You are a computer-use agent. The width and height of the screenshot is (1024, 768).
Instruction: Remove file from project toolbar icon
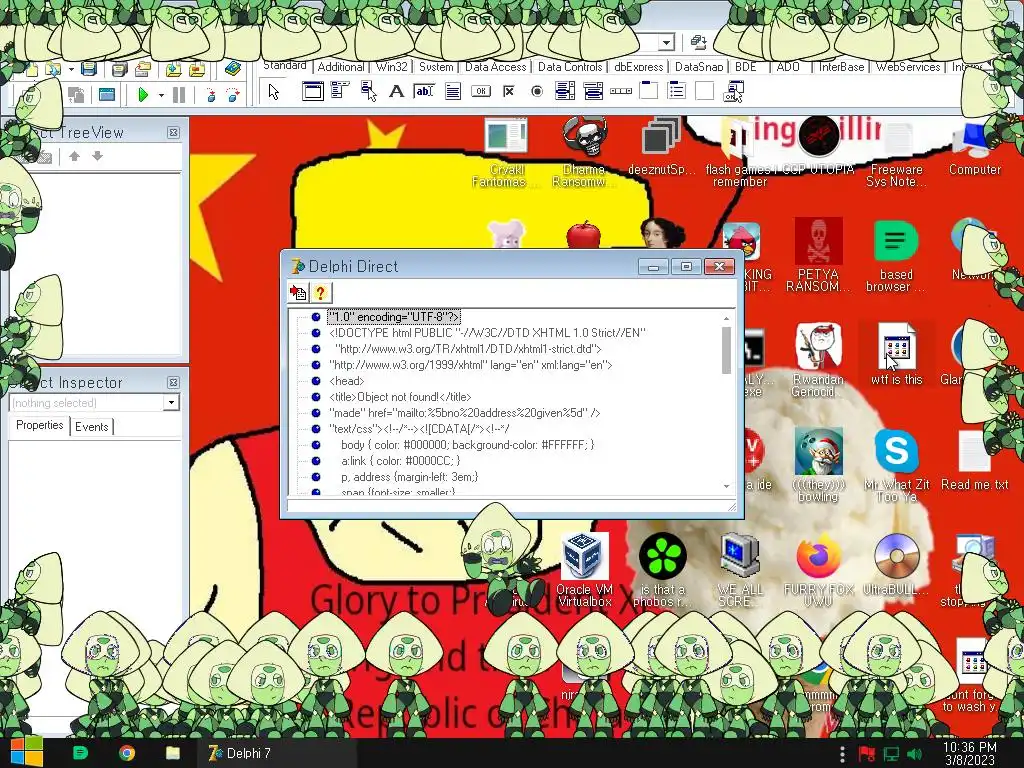(197, 69)
